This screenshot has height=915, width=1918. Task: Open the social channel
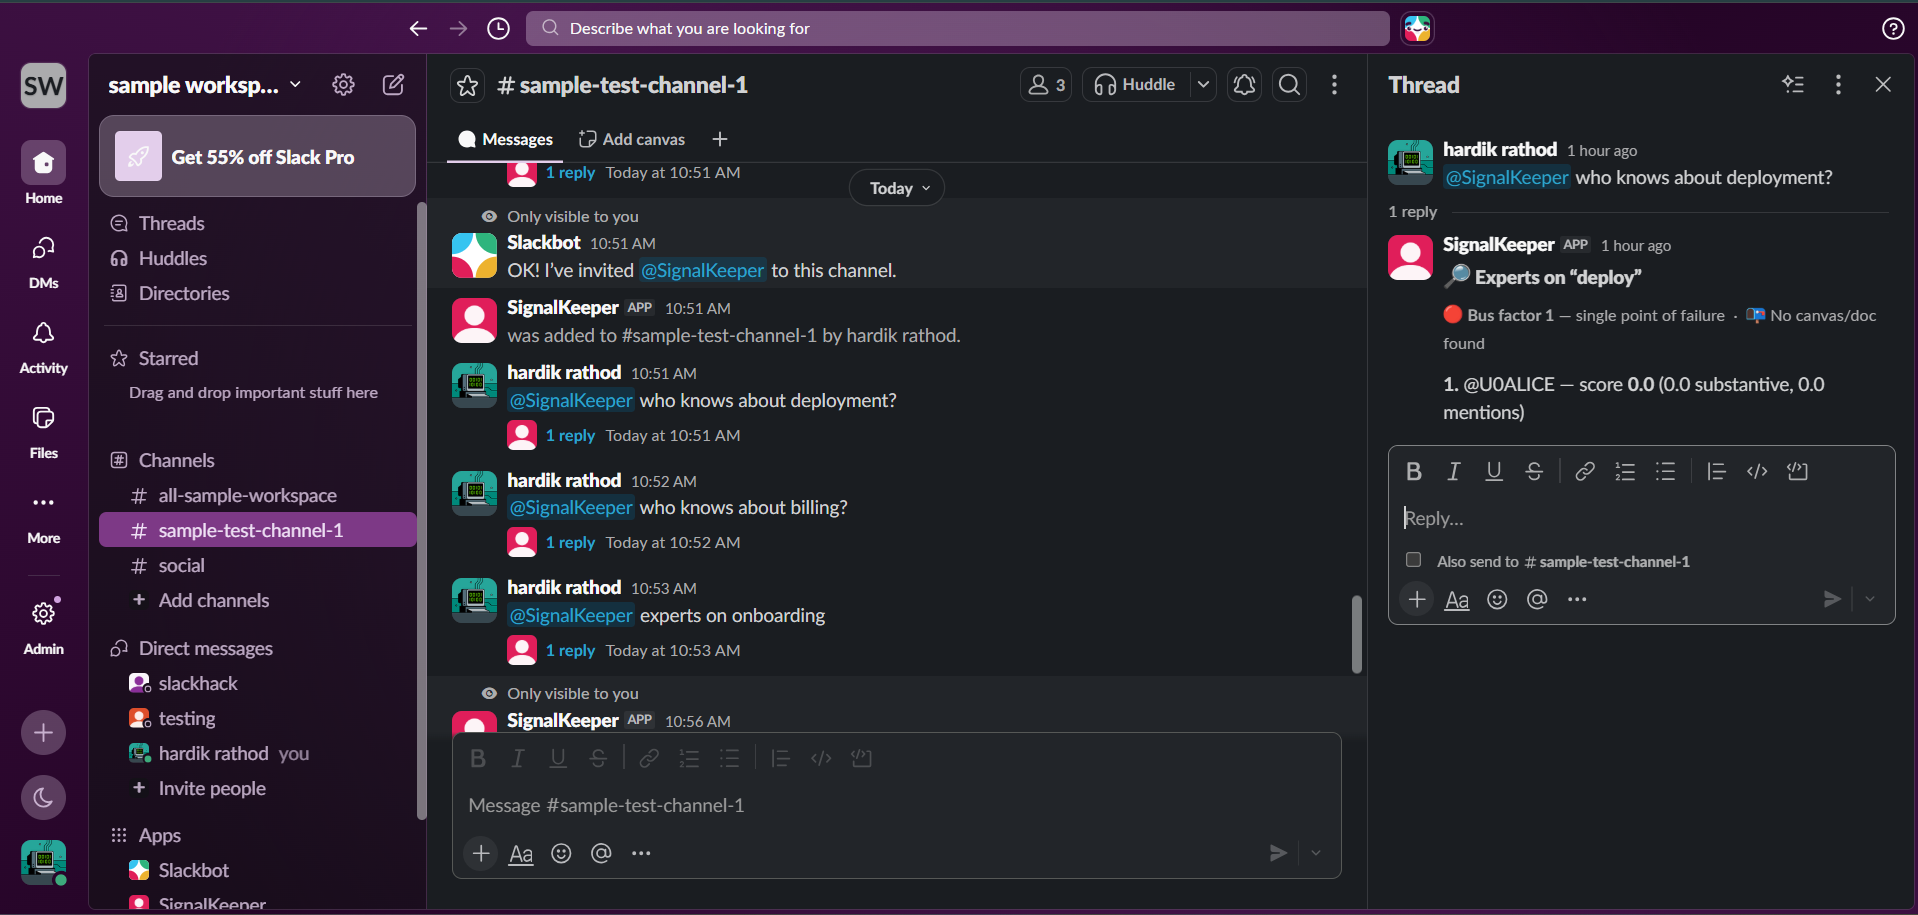click(258, 565)
